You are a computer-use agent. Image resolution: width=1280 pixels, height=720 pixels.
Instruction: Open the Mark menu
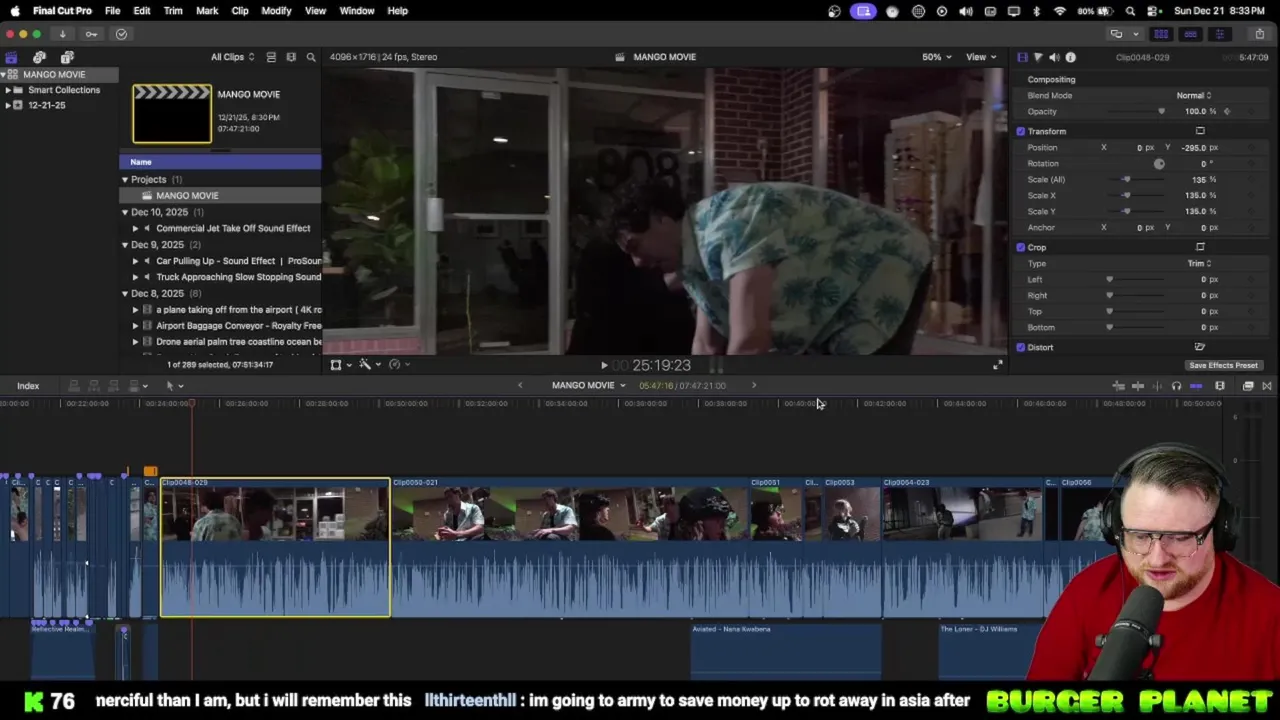click(207, 11)
